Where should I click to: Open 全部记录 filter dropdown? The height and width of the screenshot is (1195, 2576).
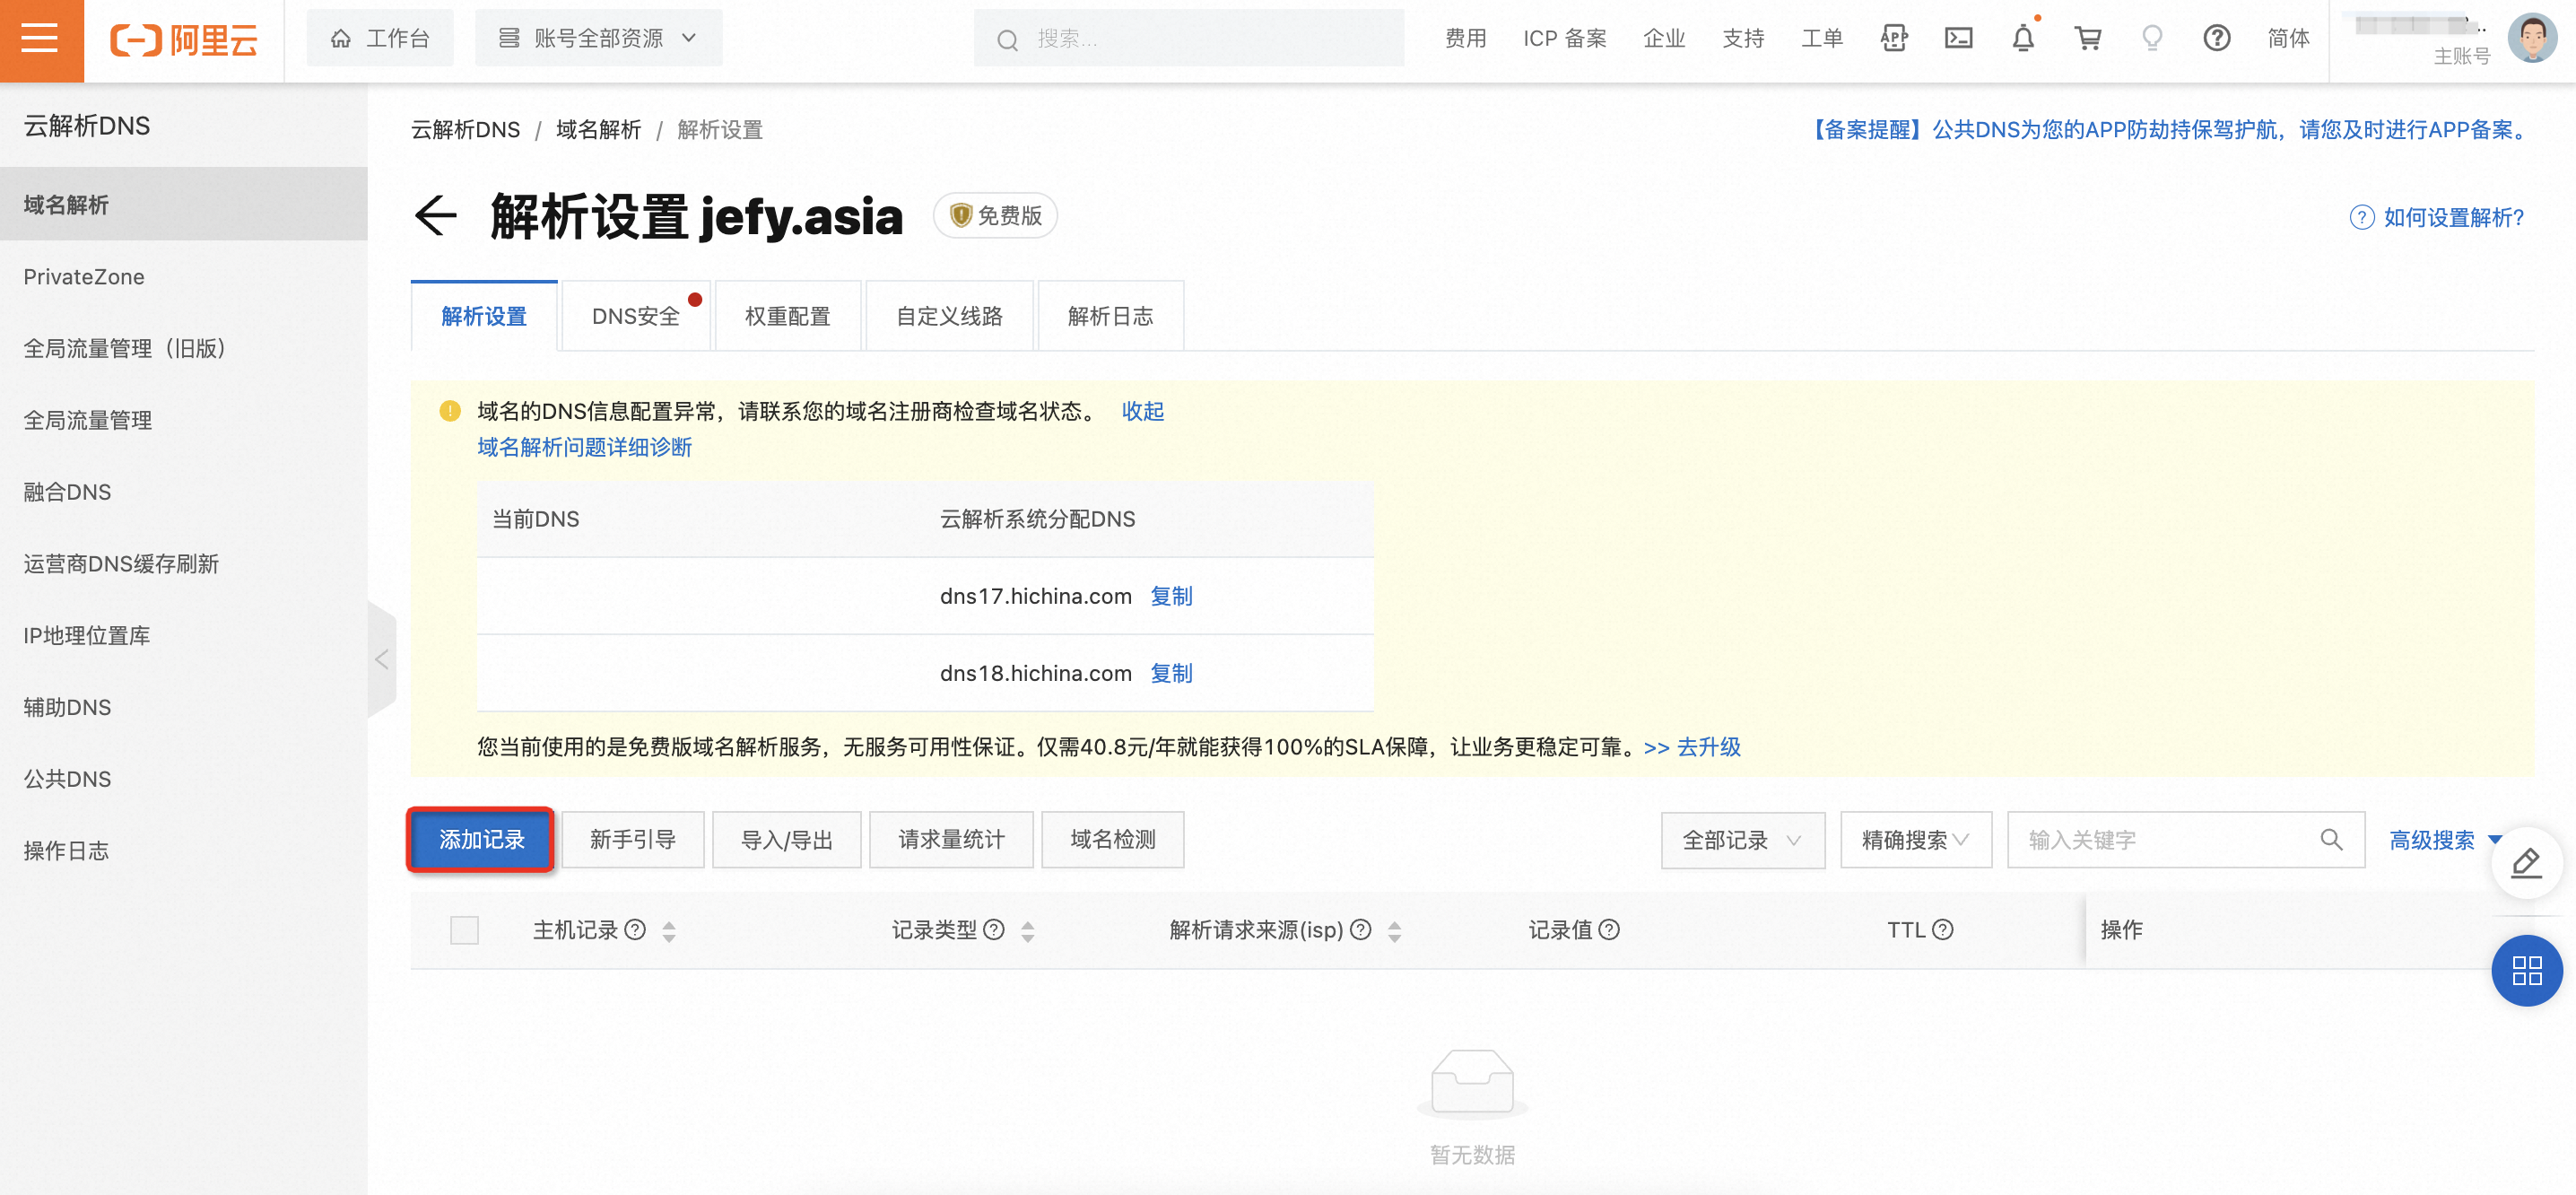click(x=1743, y=840)
